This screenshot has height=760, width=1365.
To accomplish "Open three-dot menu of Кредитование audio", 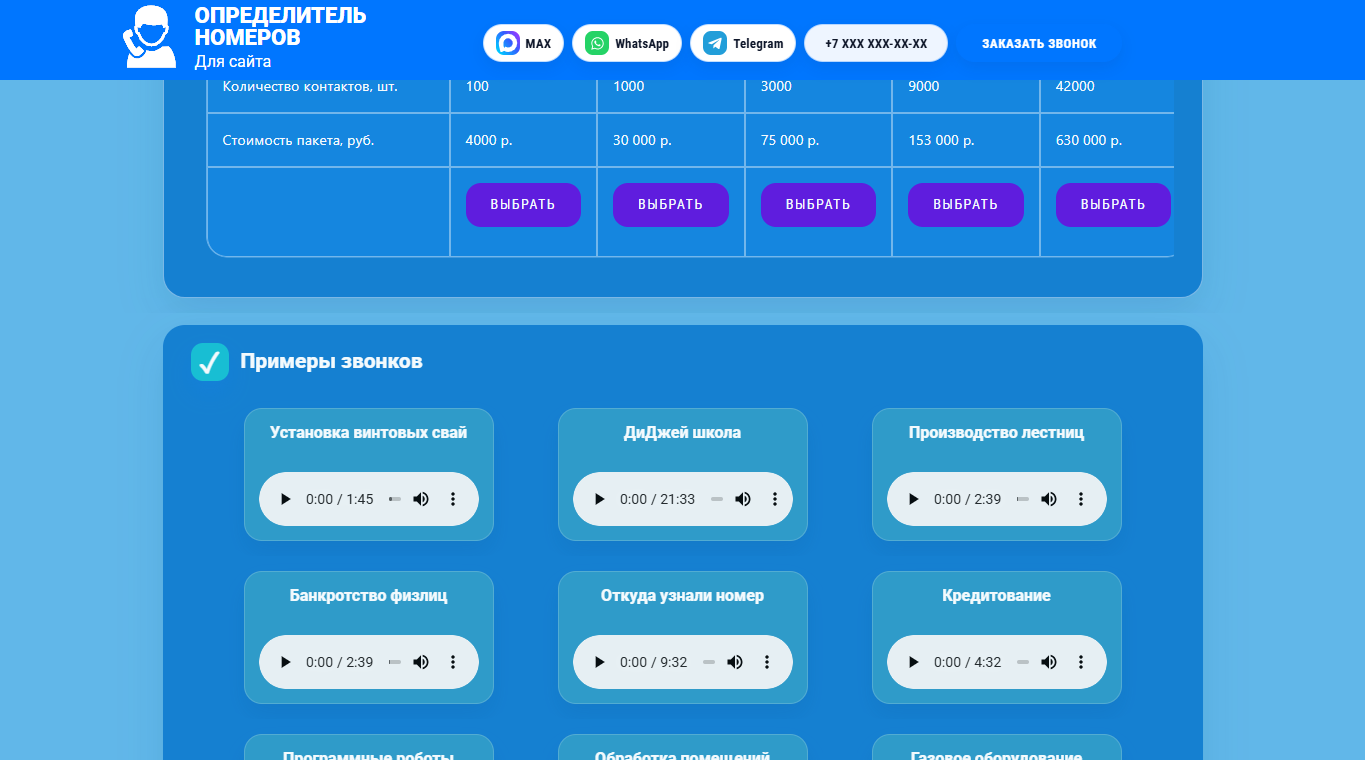I will click(x=1080, y=662).
